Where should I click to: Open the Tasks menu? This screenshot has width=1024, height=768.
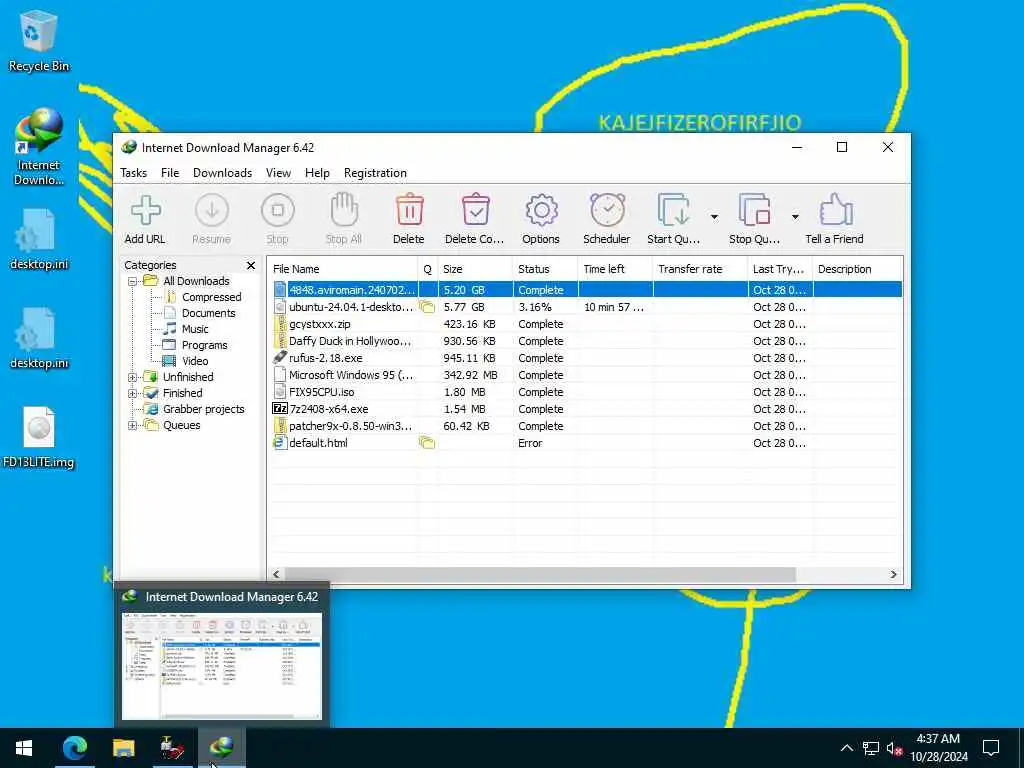pos(133,173)
